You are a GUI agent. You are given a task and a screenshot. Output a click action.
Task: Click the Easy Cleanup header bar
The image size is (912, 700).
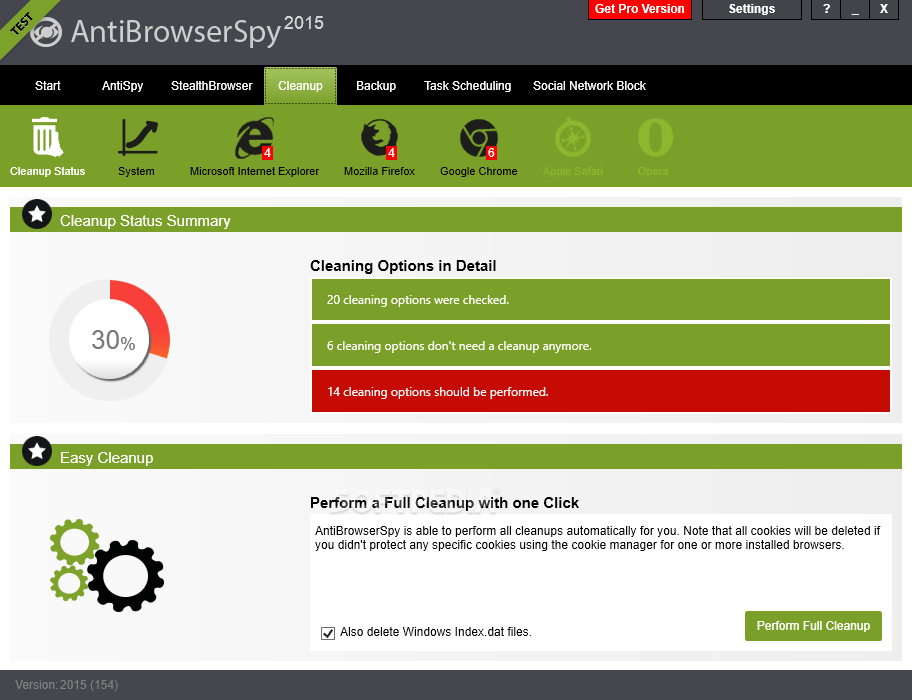tap(456, 457)
